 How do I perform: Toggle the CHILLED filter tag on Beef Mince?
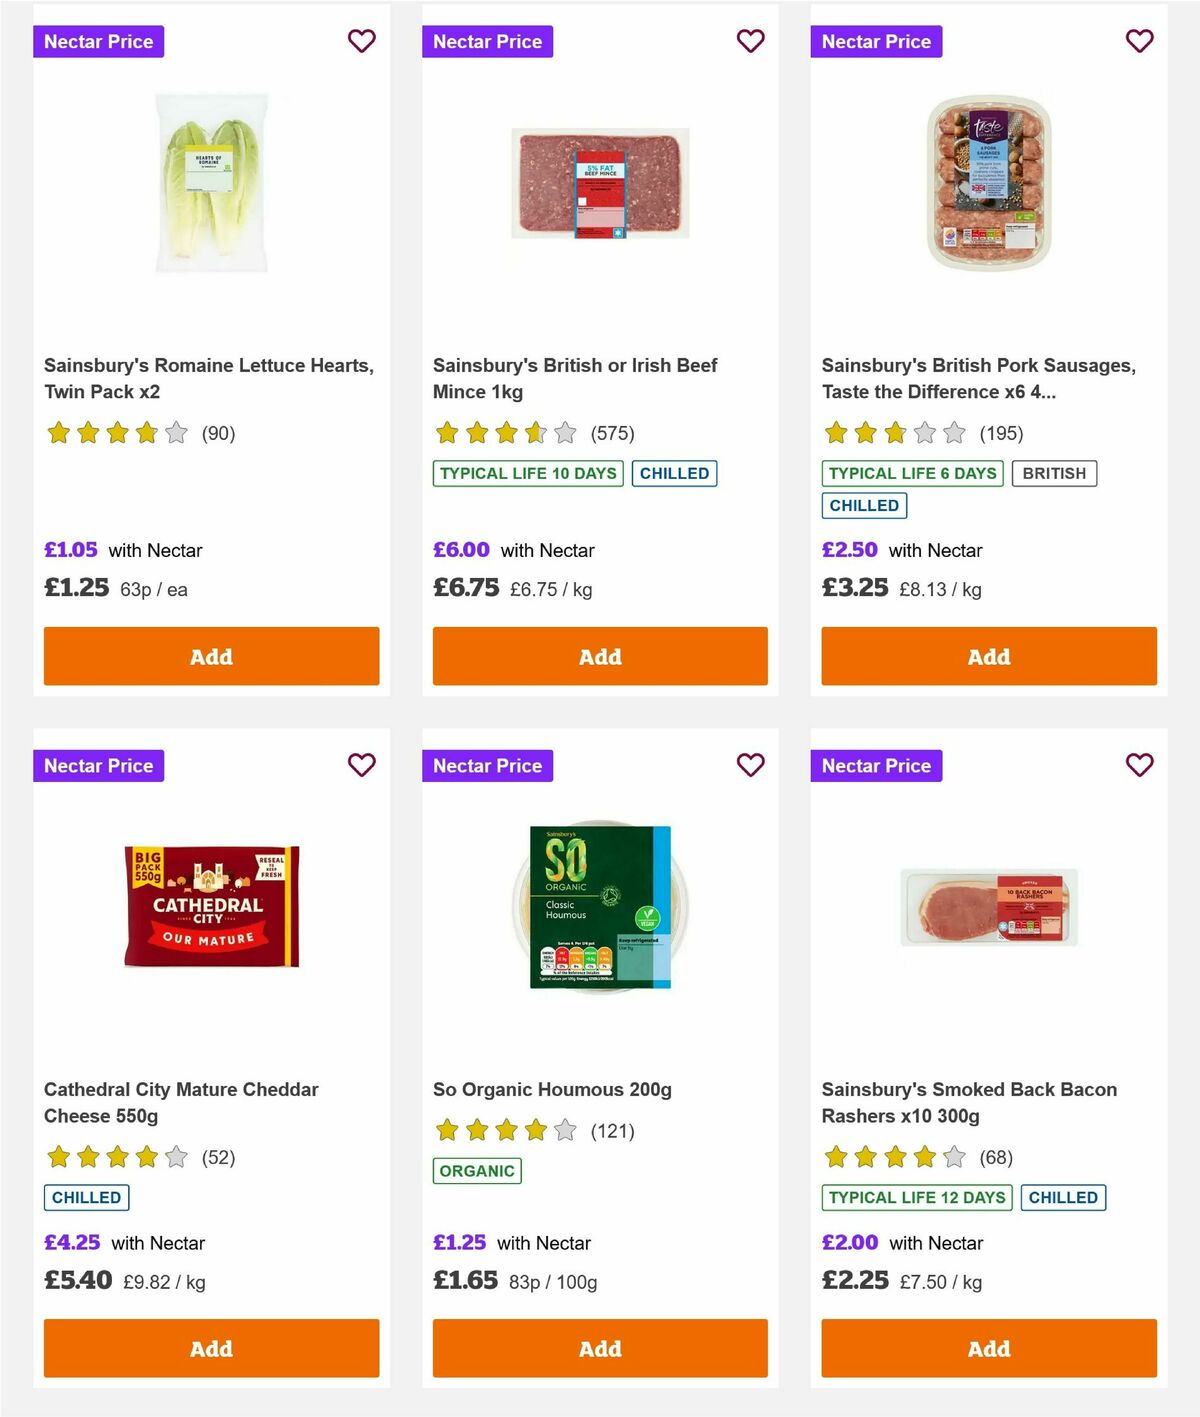[x=675, y=473]
